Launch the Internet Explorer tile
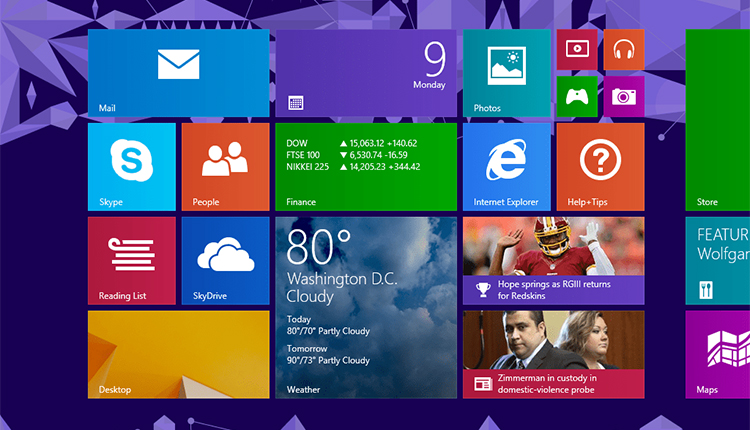The height and width of the screenshot is (430, 750). click(506, 166)
